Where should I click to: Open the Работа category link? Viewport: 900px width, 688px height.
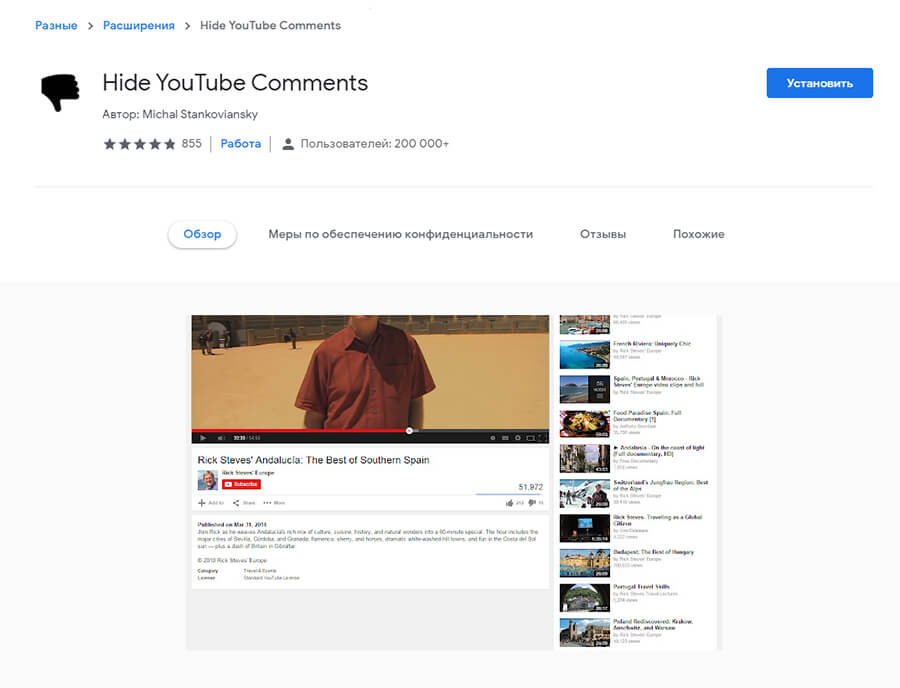240,144
